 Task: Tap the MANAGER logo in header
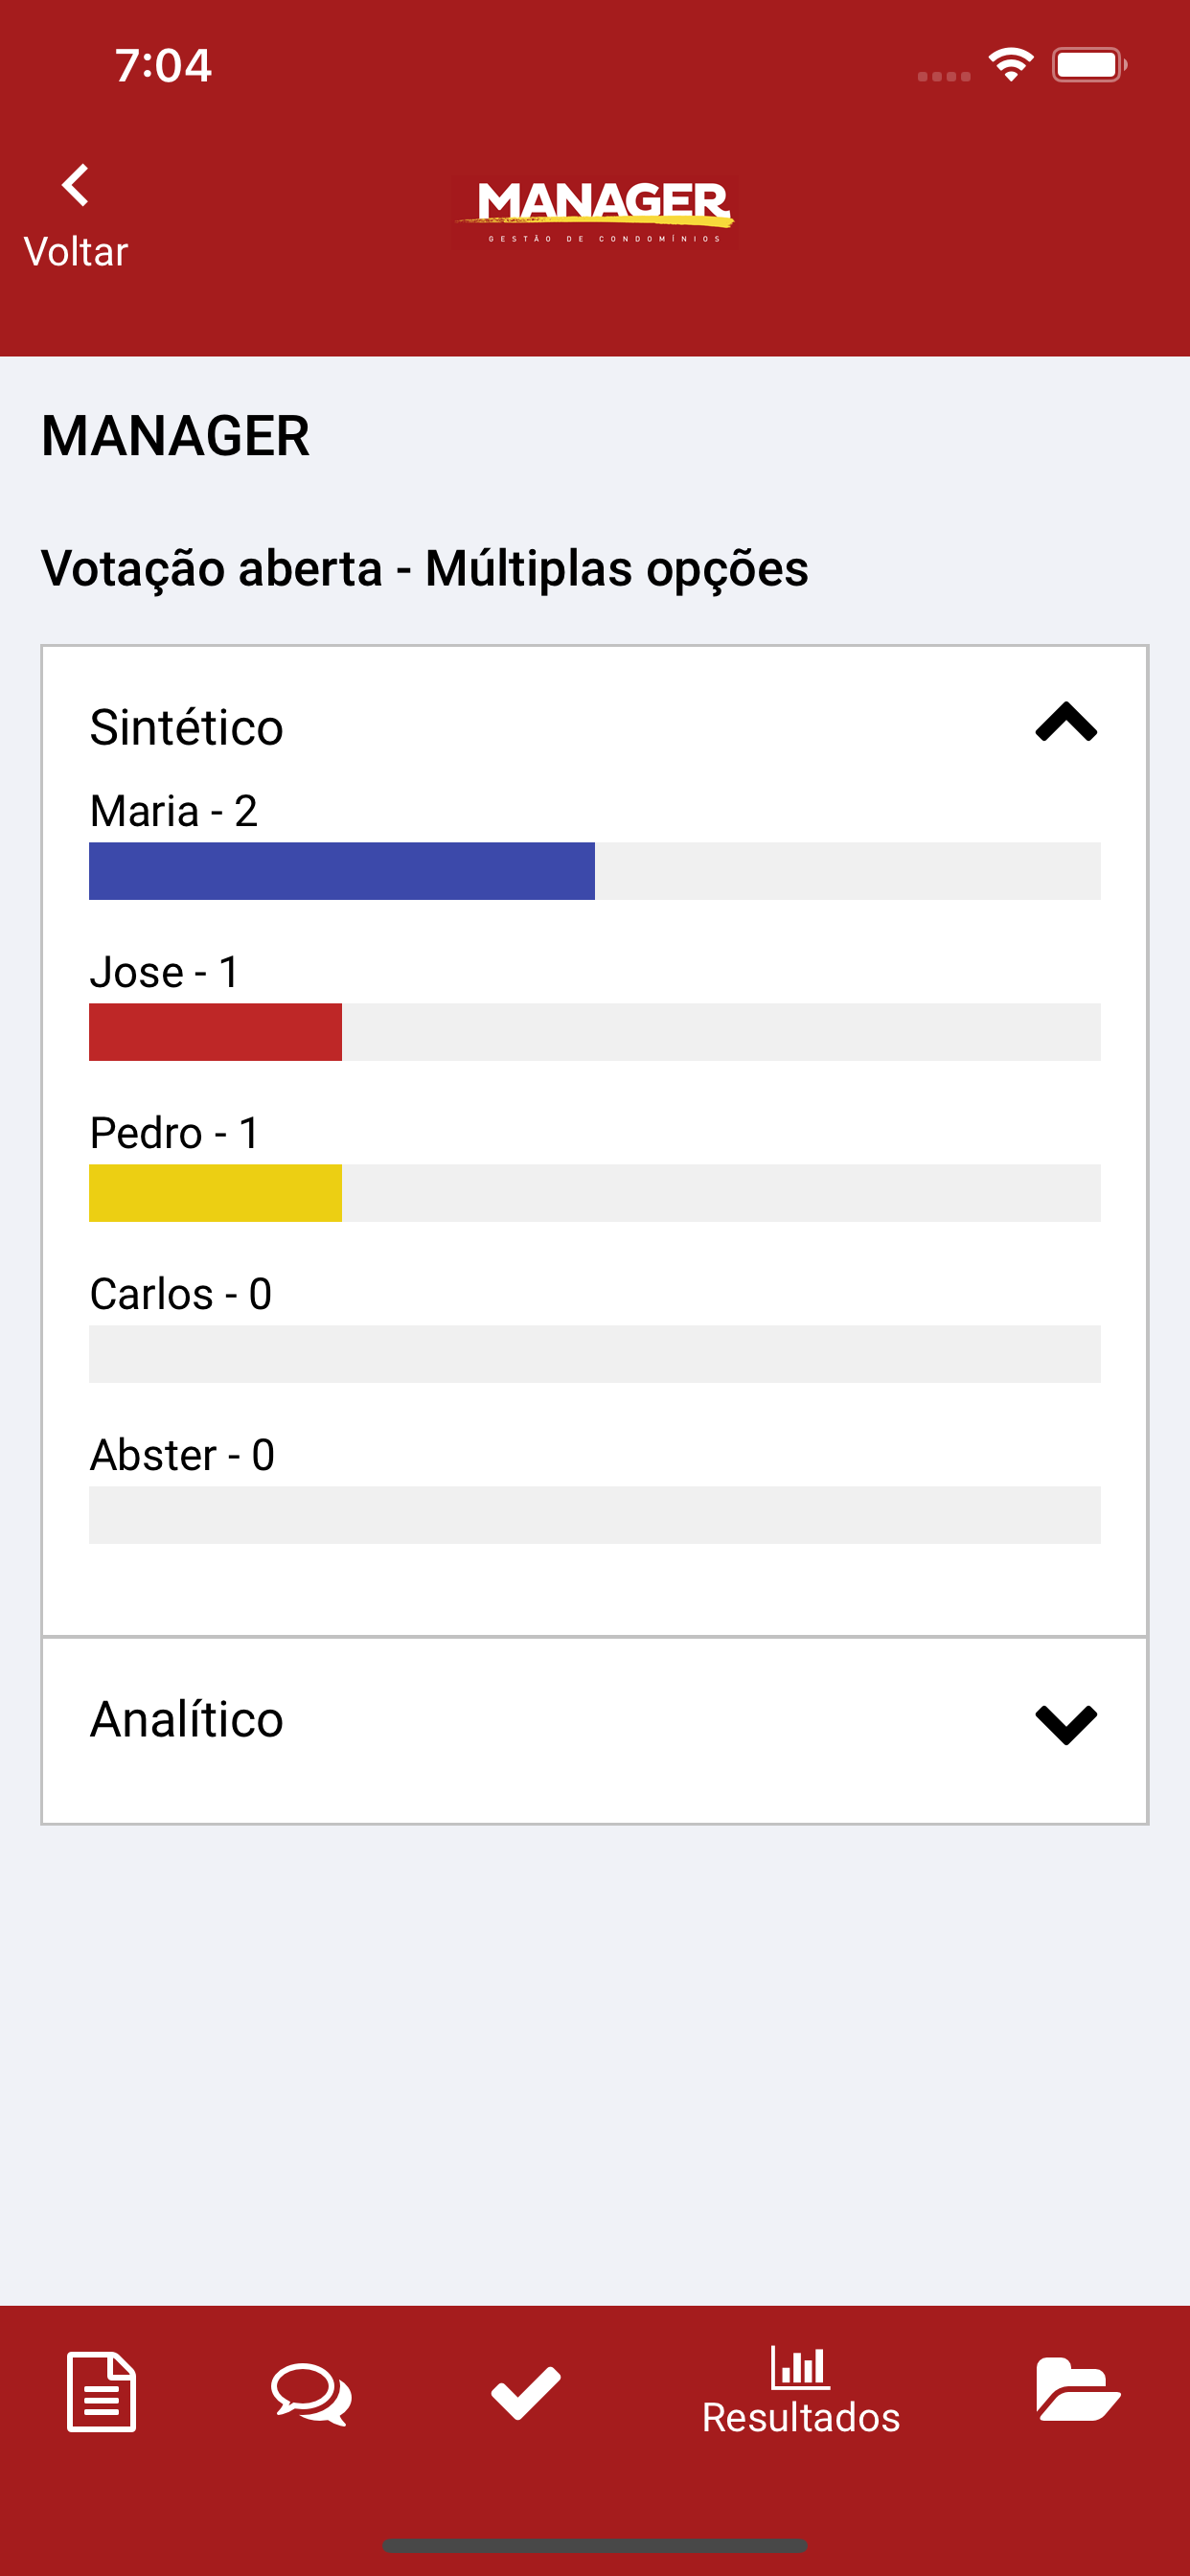tap(597, 211)
